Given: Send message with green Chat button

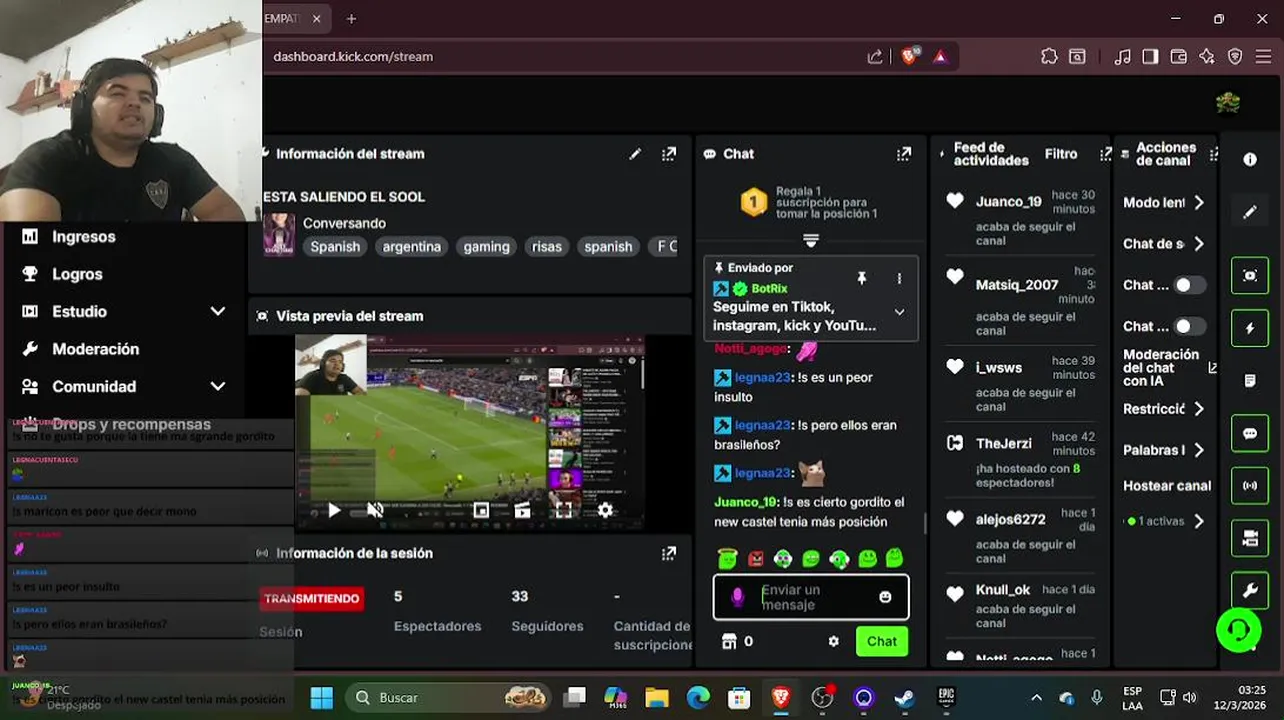Looking at the screenshot, I should tap(882, 641).
